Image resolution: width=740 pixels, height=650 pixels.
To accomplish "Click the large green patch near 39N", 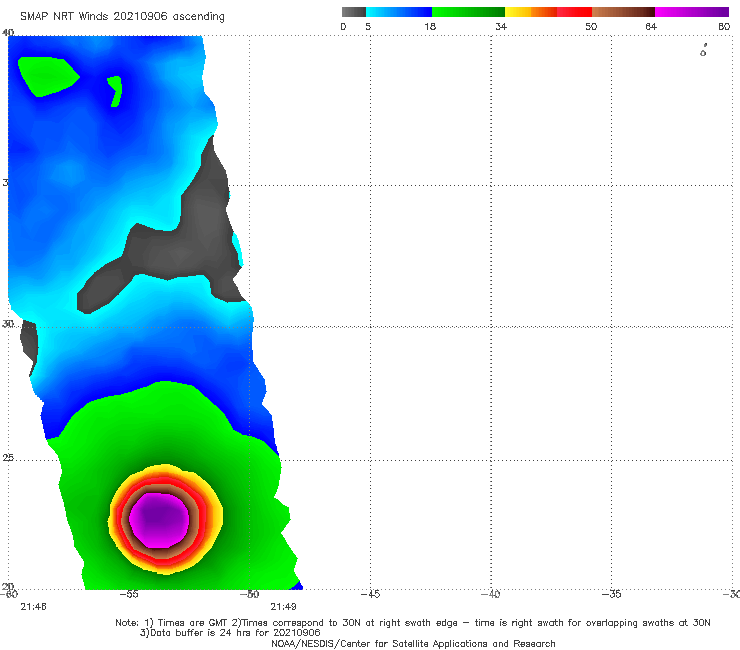I will [x=47, y=76].
